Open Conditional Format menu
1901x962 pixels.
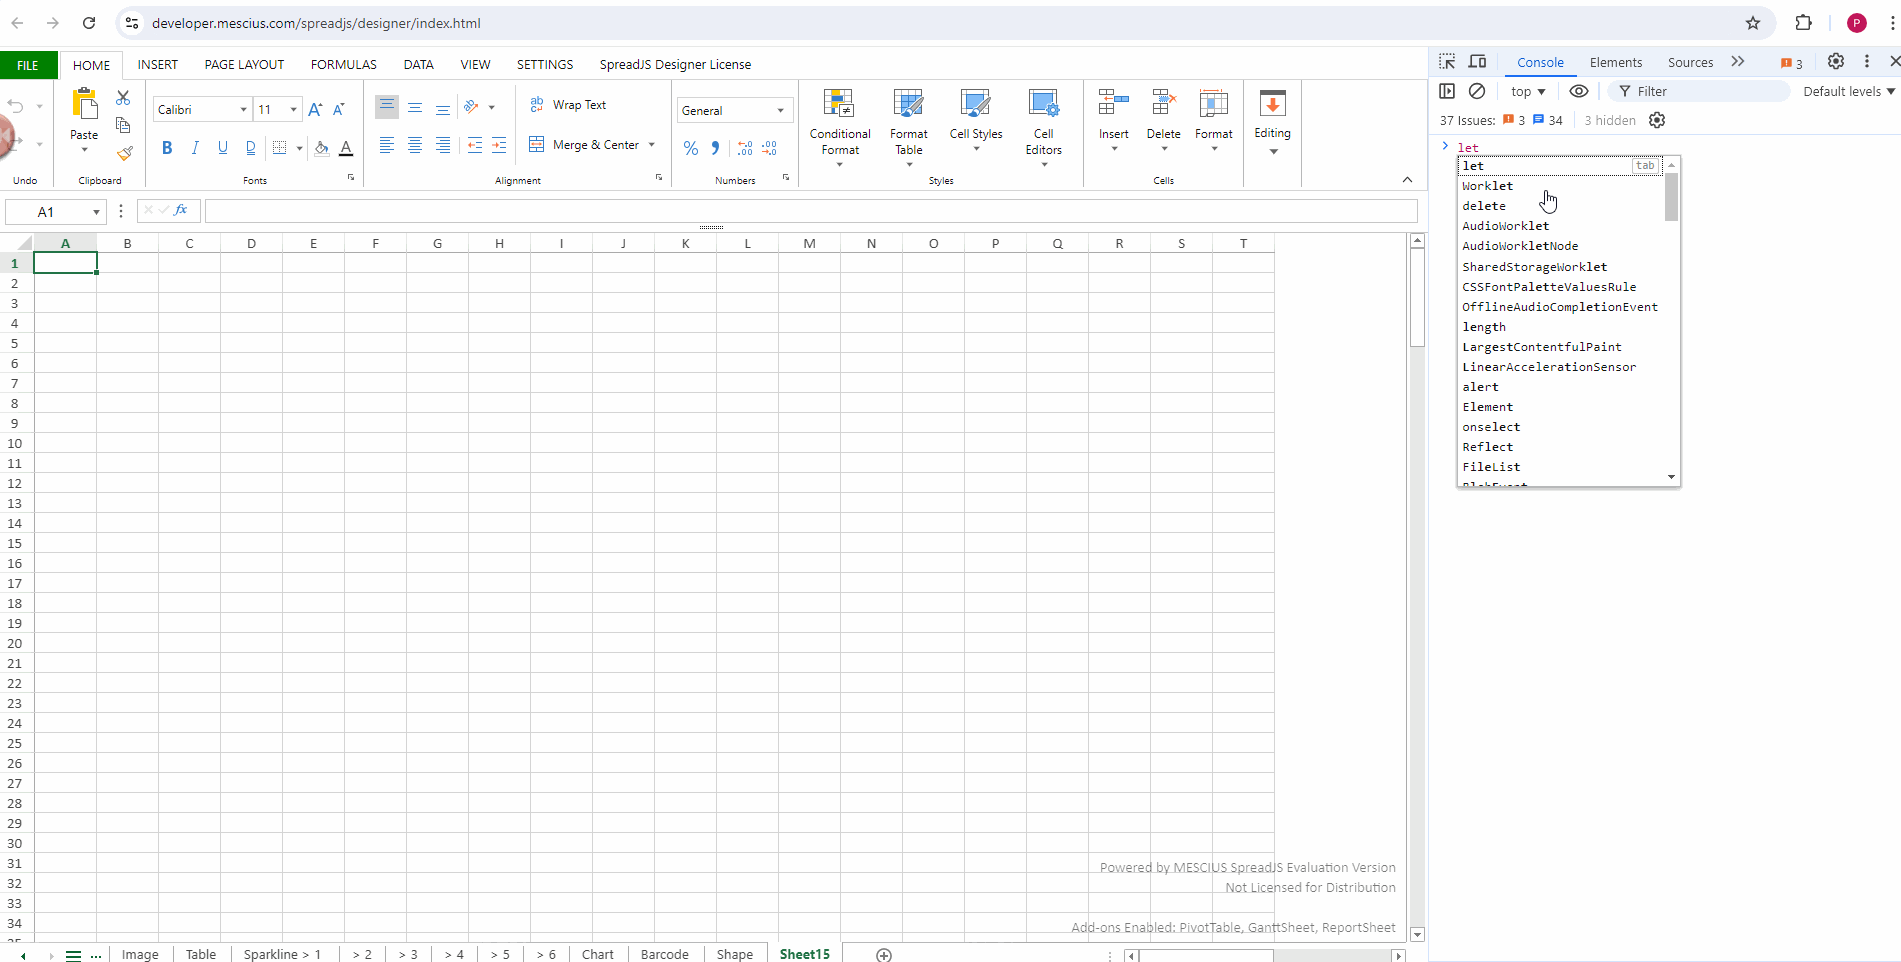coord(840,128)
